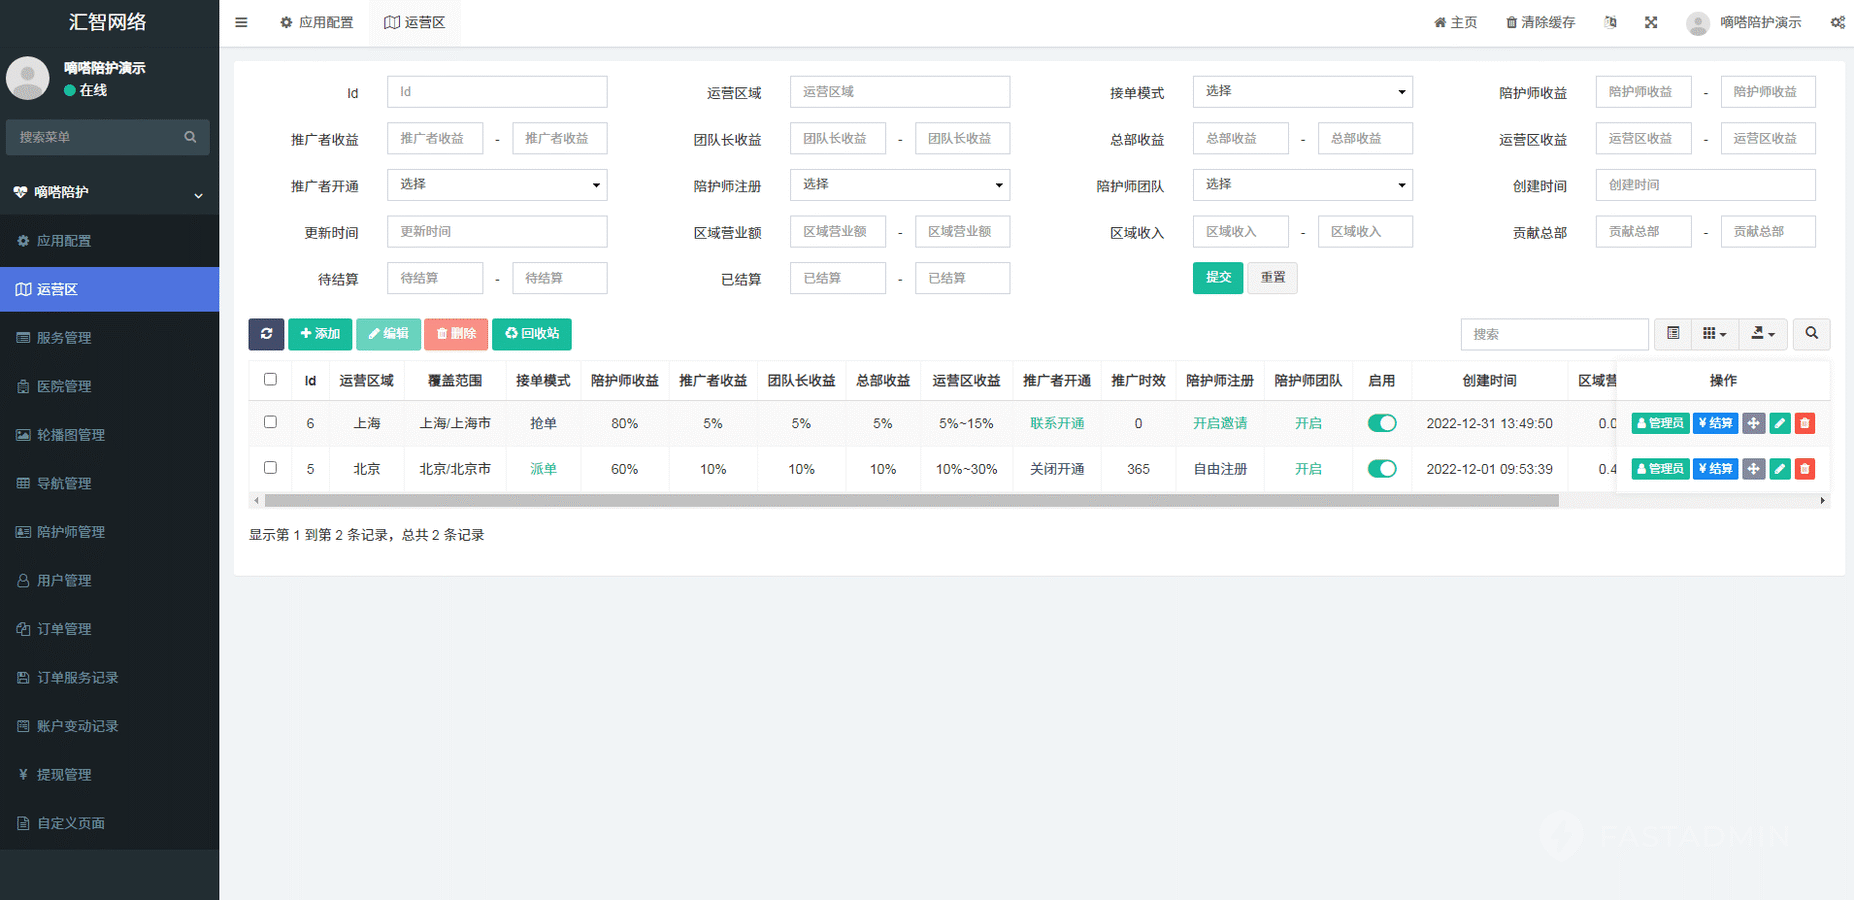The width and height of the screenshot is (1854, 900).
Task: Toggle table card view icon
Action: coord(1673,334)
